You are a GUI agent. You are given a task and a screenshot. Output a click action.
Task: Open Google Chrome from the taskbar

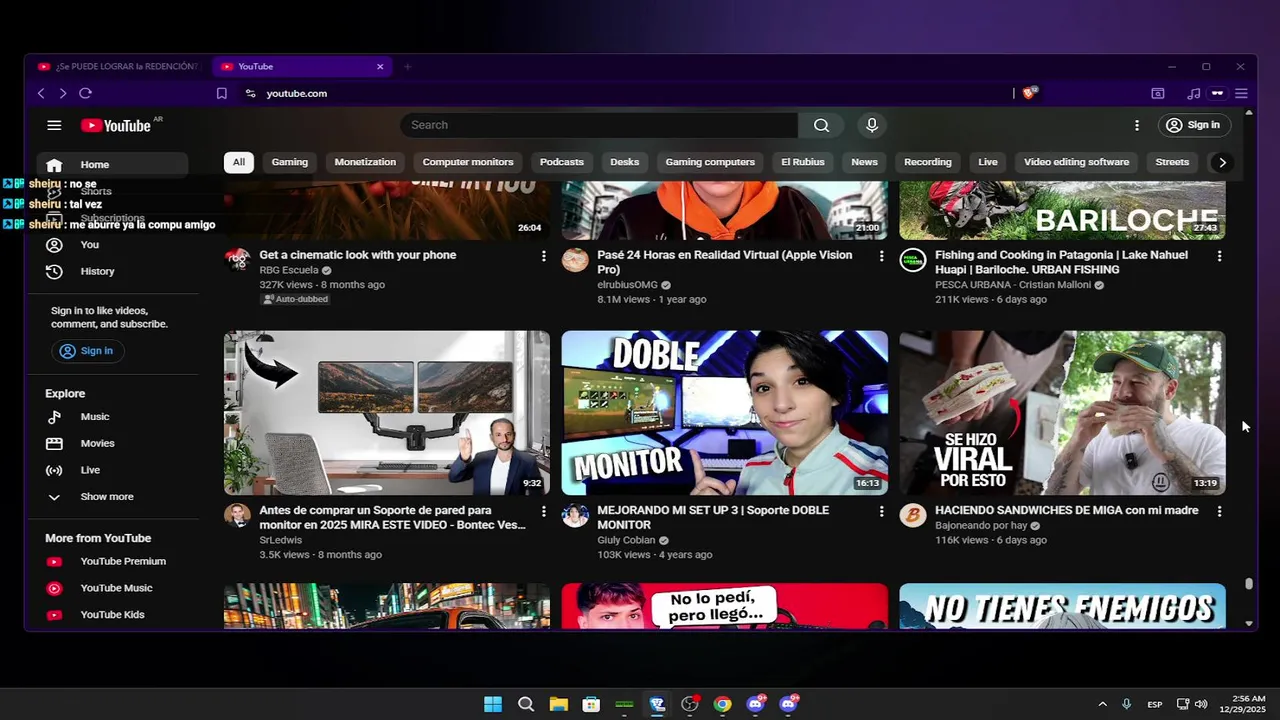pyautogui.click(x=722, y=704)
